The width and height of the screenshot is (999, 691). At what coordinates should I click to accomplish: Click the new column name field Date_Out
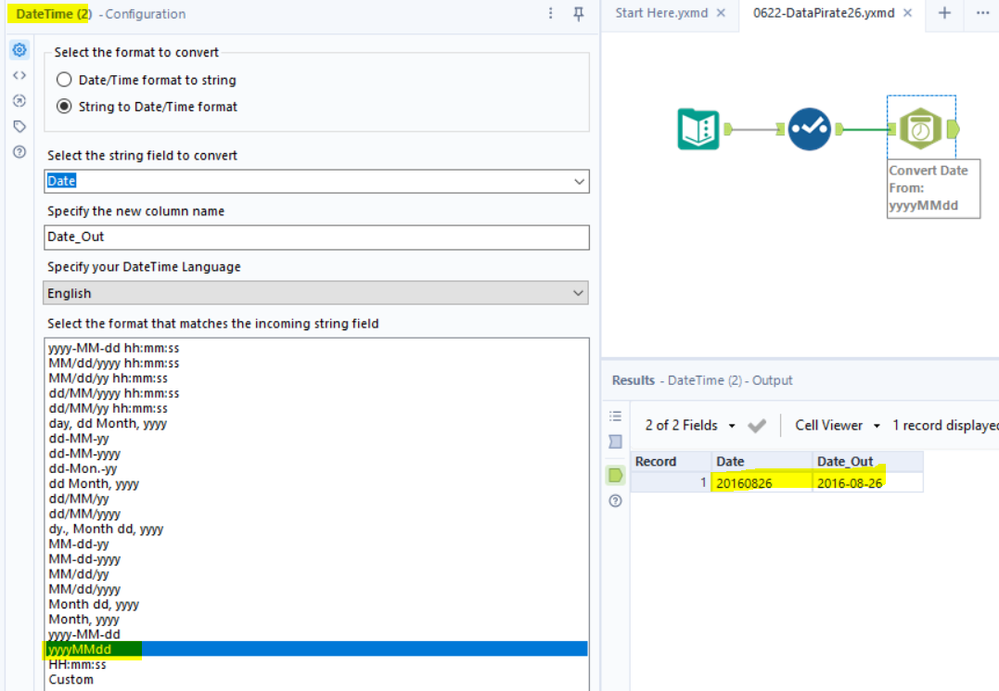point(317,237)
